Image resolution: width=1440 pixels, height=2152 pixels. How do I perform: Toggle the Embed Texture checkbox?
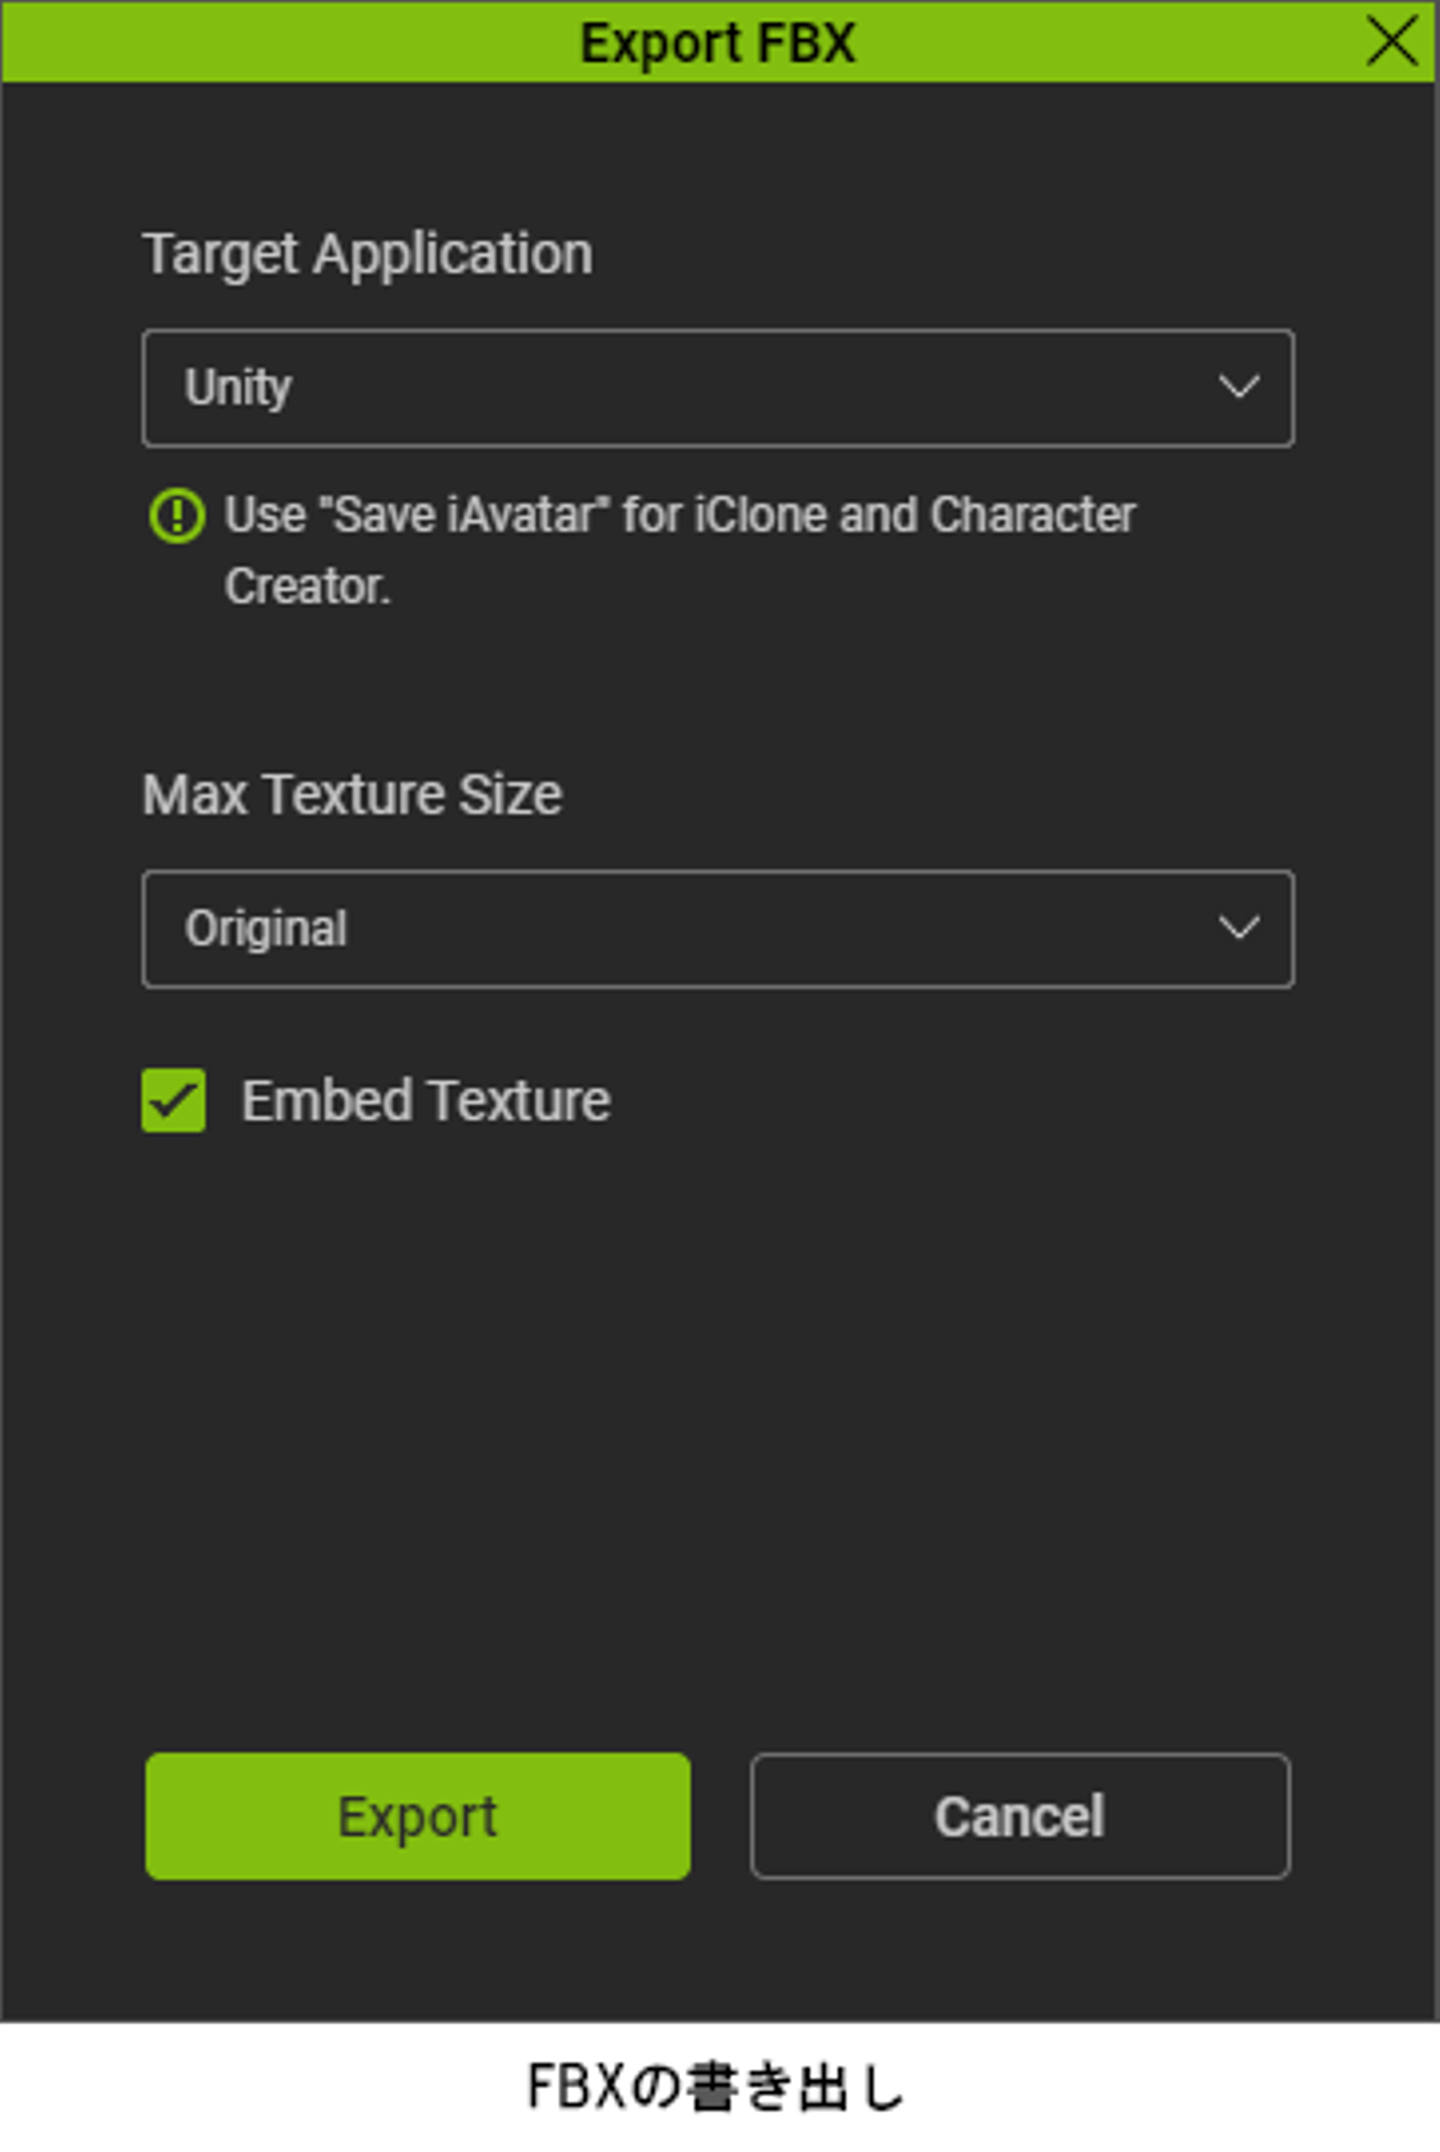(x=174, y=1100)
